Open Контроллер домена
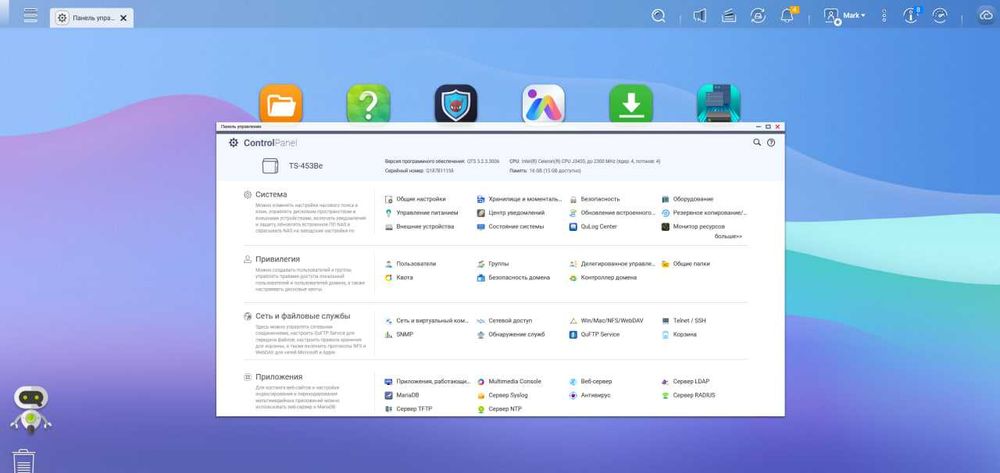 click(x=603, y=278)
